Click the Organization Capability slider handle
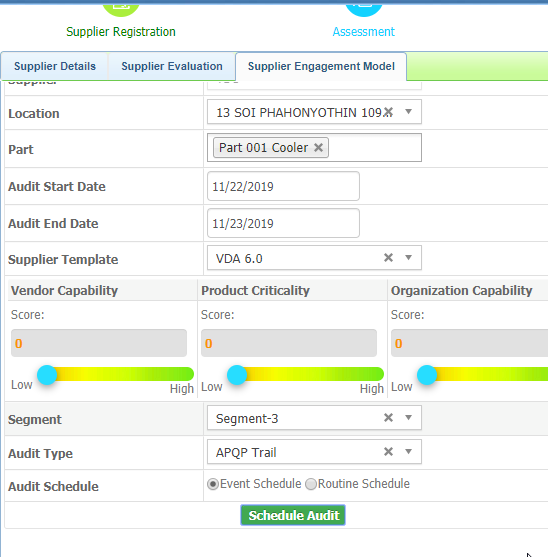548x557 pixels. click(x=427, y=375)
